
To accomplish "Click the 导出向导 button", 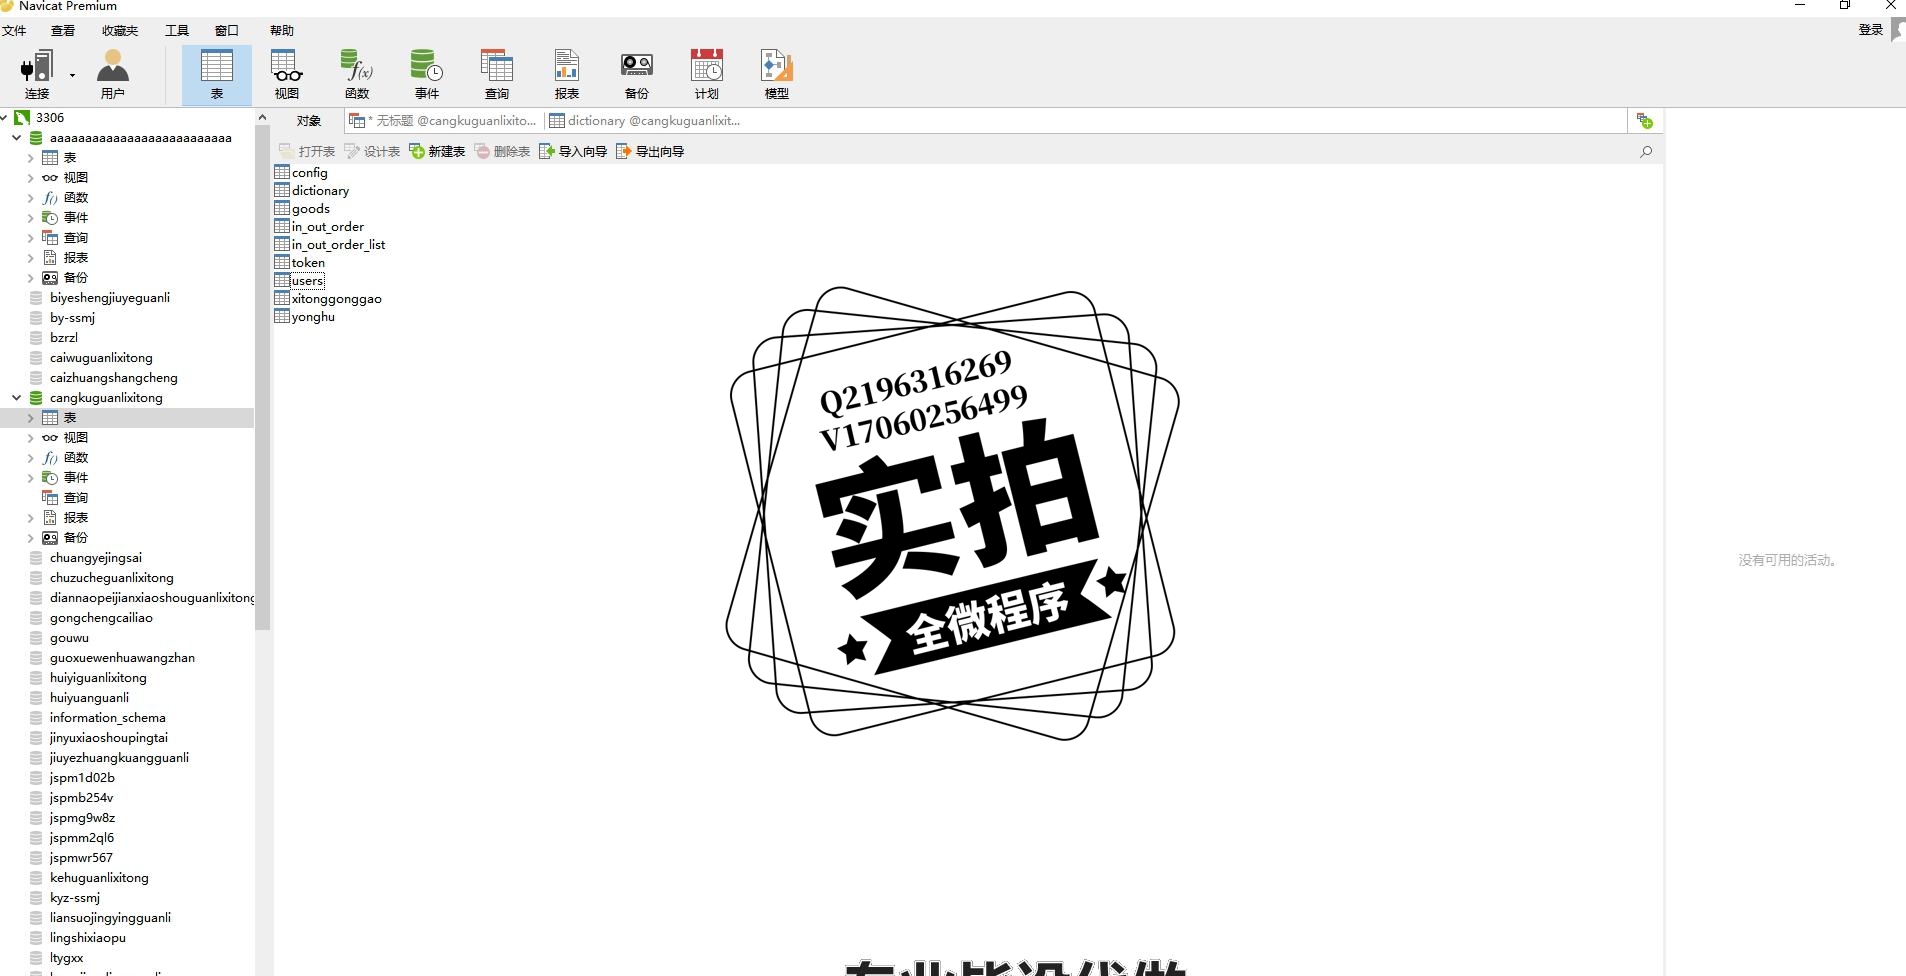I will point(650,151).
